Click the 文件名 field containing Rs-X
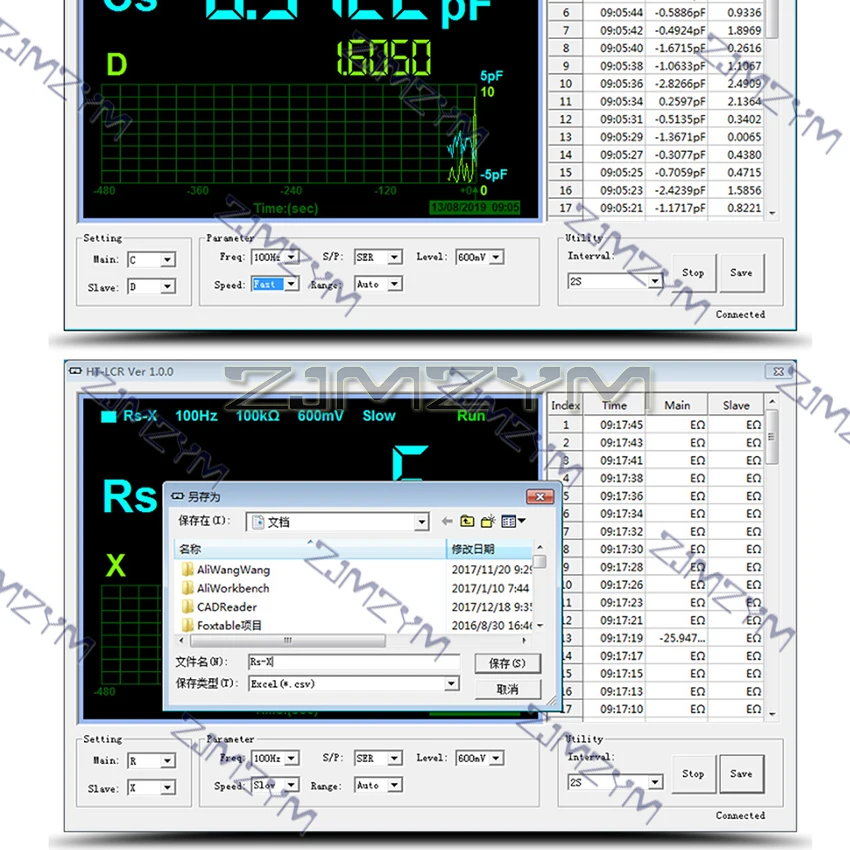The width and height of the screenshot is (850, 850). coord(352,662)
